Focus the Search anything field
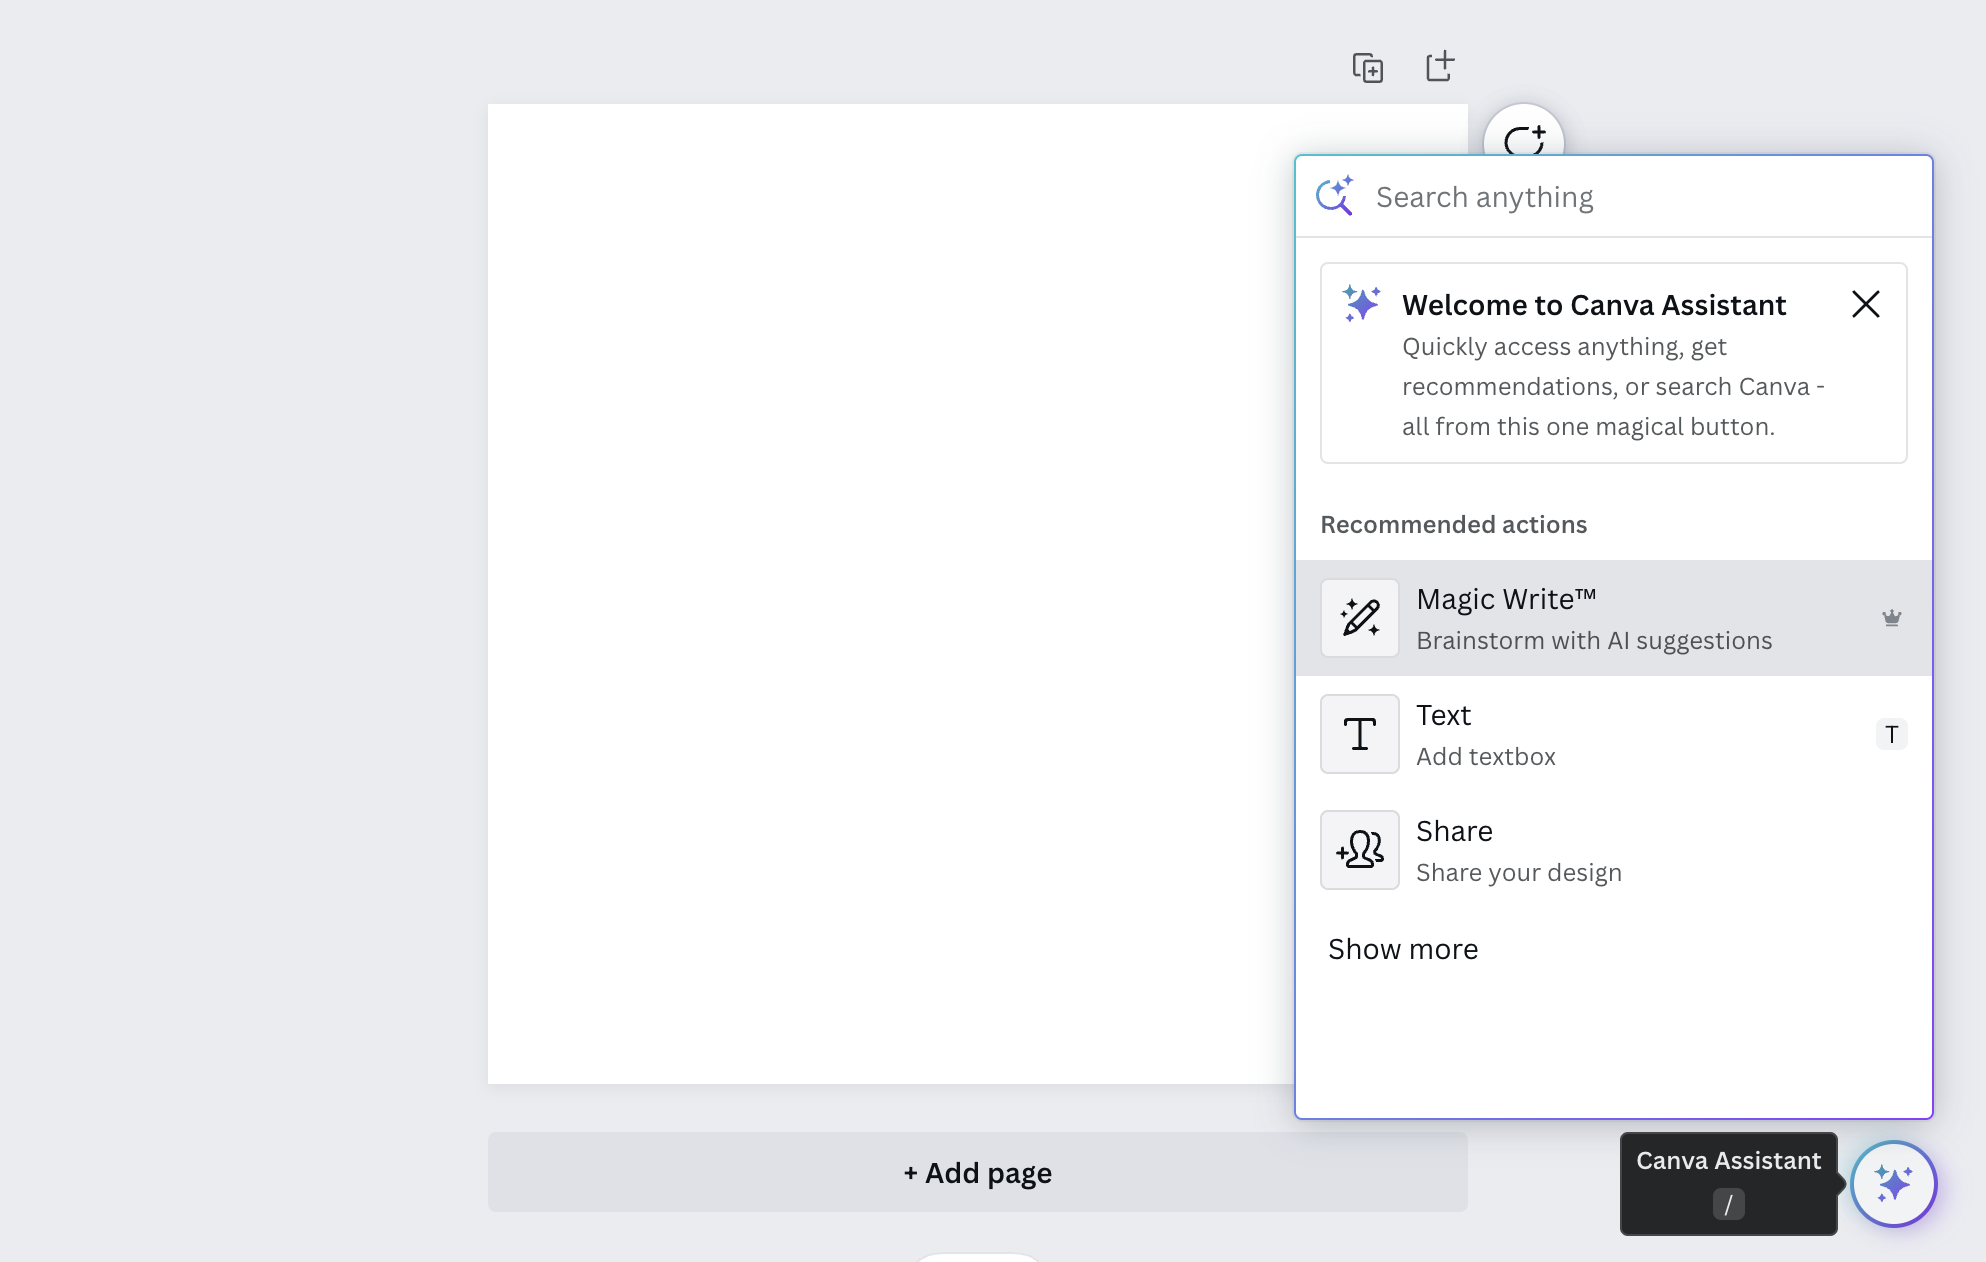The width and height of the screenshot is (1986, 1262). pyautogui.click(x=1613, y=197)
